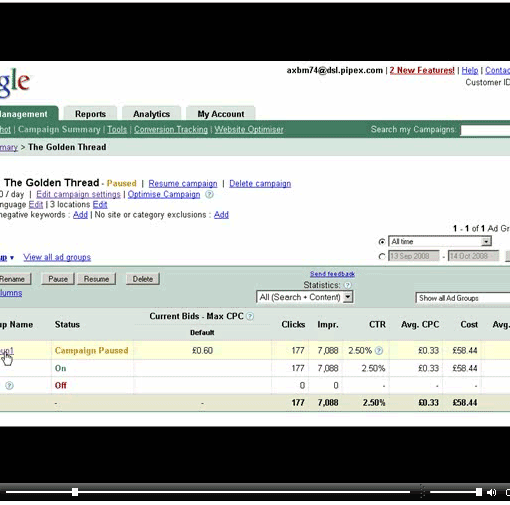This screenshot has height=505, width=510.
Task: Open the Show all Ad Groups dropdown
Action: 463,298
